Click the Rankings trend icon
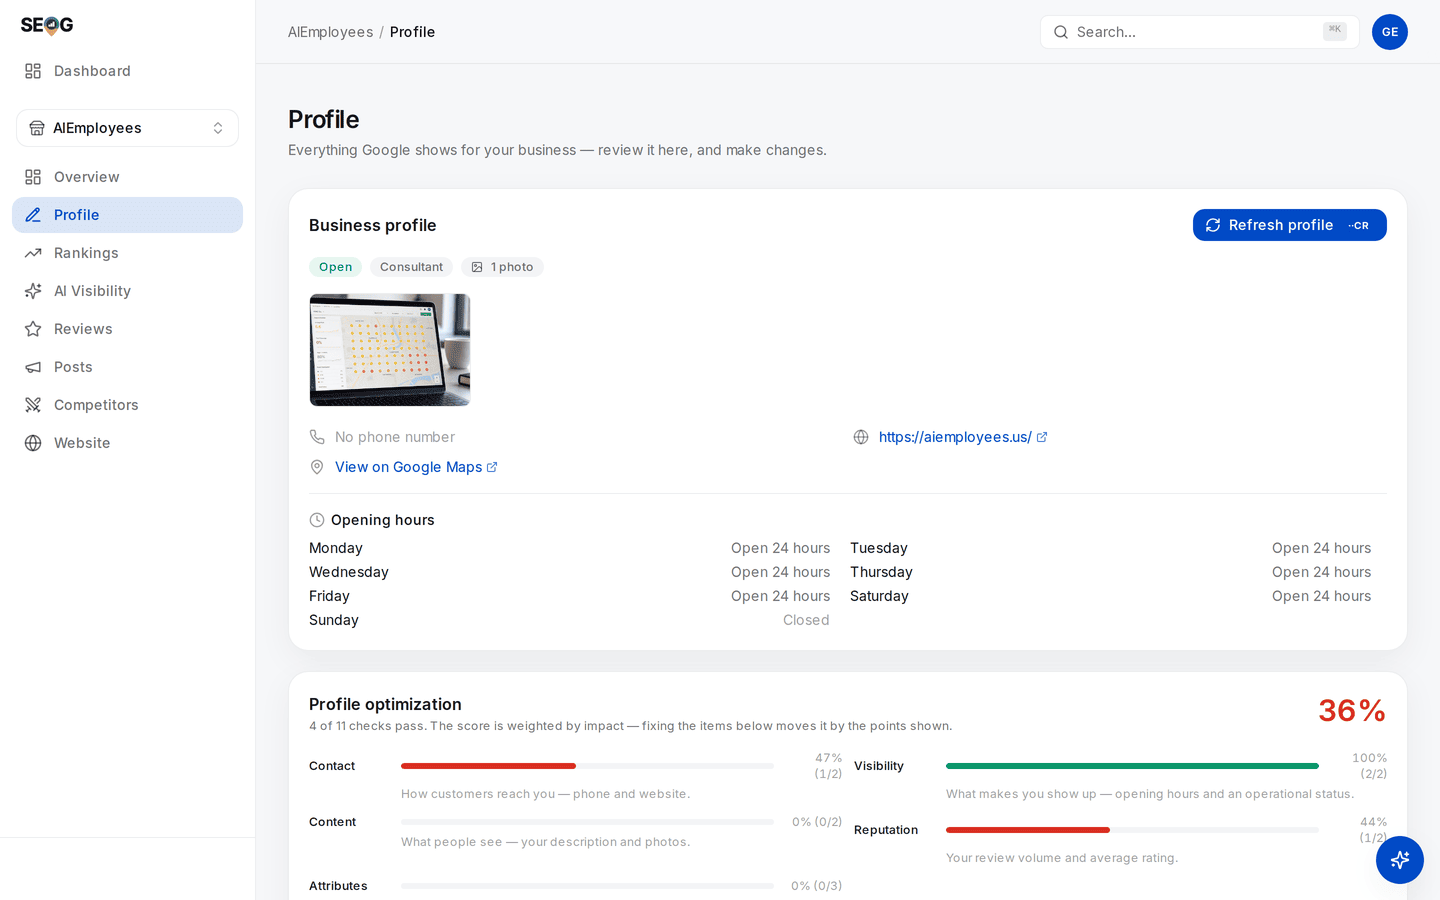Viewport: 1440px width, 900px height. 33,253
